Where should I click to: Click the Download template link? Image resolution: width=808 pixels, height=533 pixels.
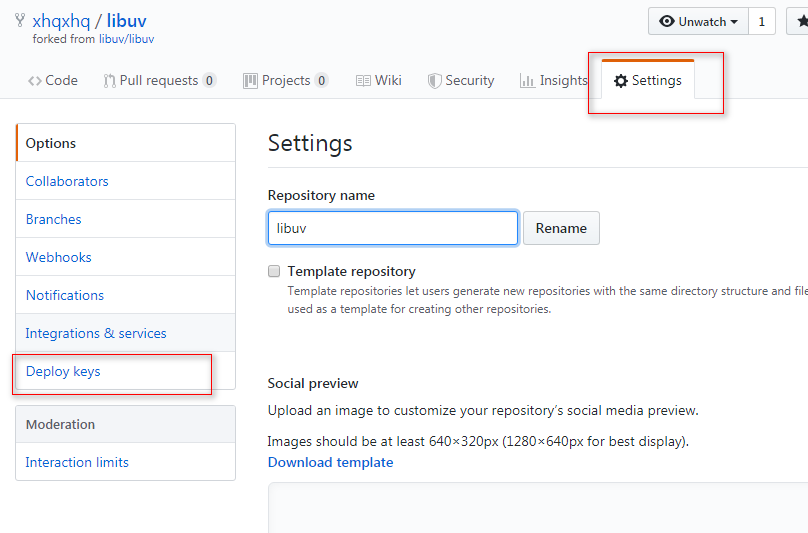tap(330, 462)
